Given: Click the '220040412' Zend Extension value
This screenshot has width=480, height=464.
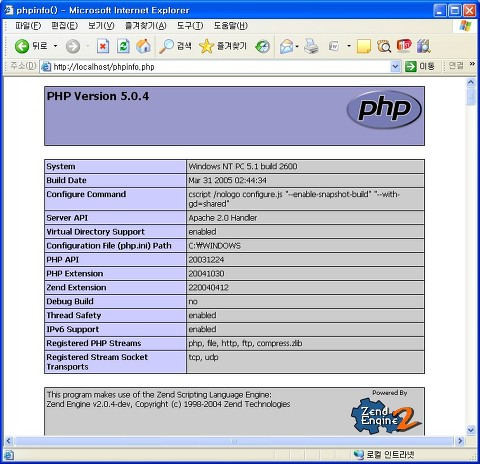Looking at the screenshot, I should pyautogui.click(x=208, y=287).
